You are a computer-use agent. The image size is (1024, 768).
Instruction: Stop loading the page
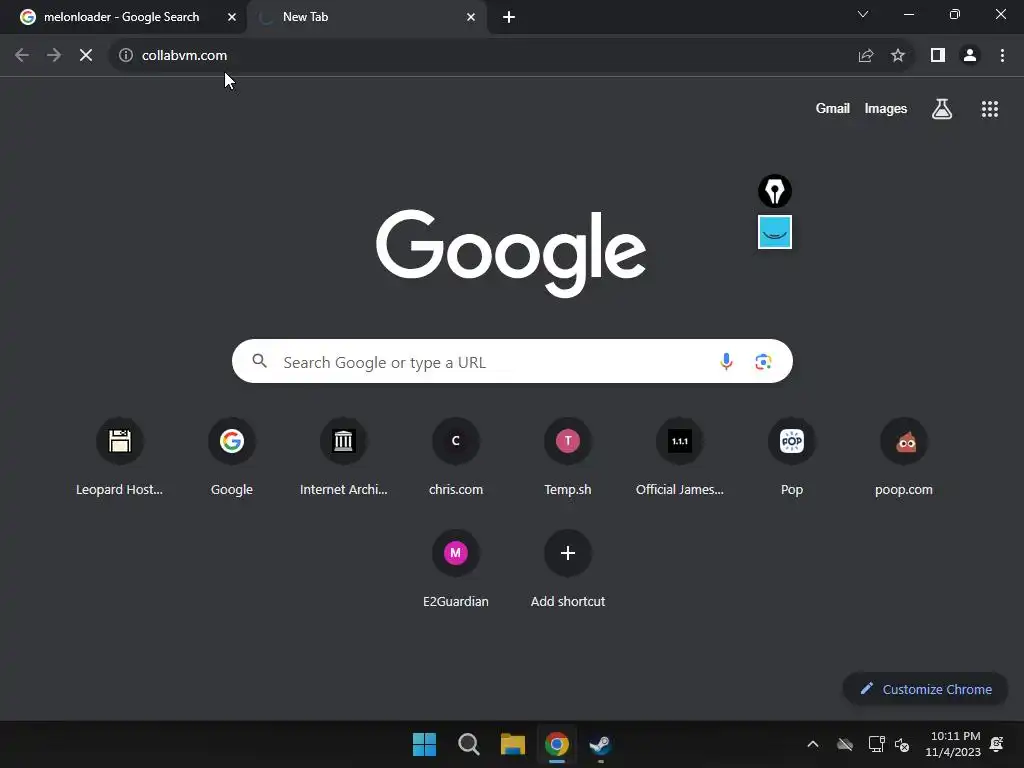click(x=86, y=56)
